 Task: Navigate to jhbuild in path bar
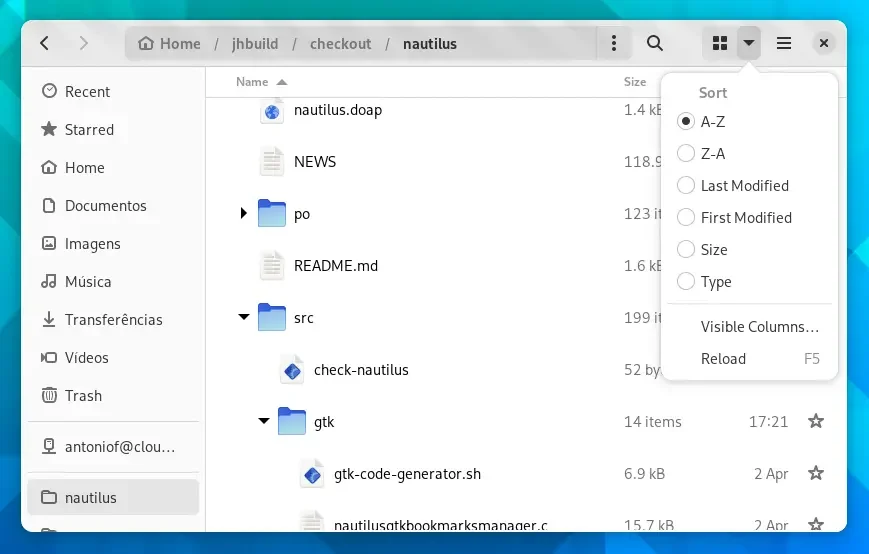pyautogui.click(x=255, y=44)
